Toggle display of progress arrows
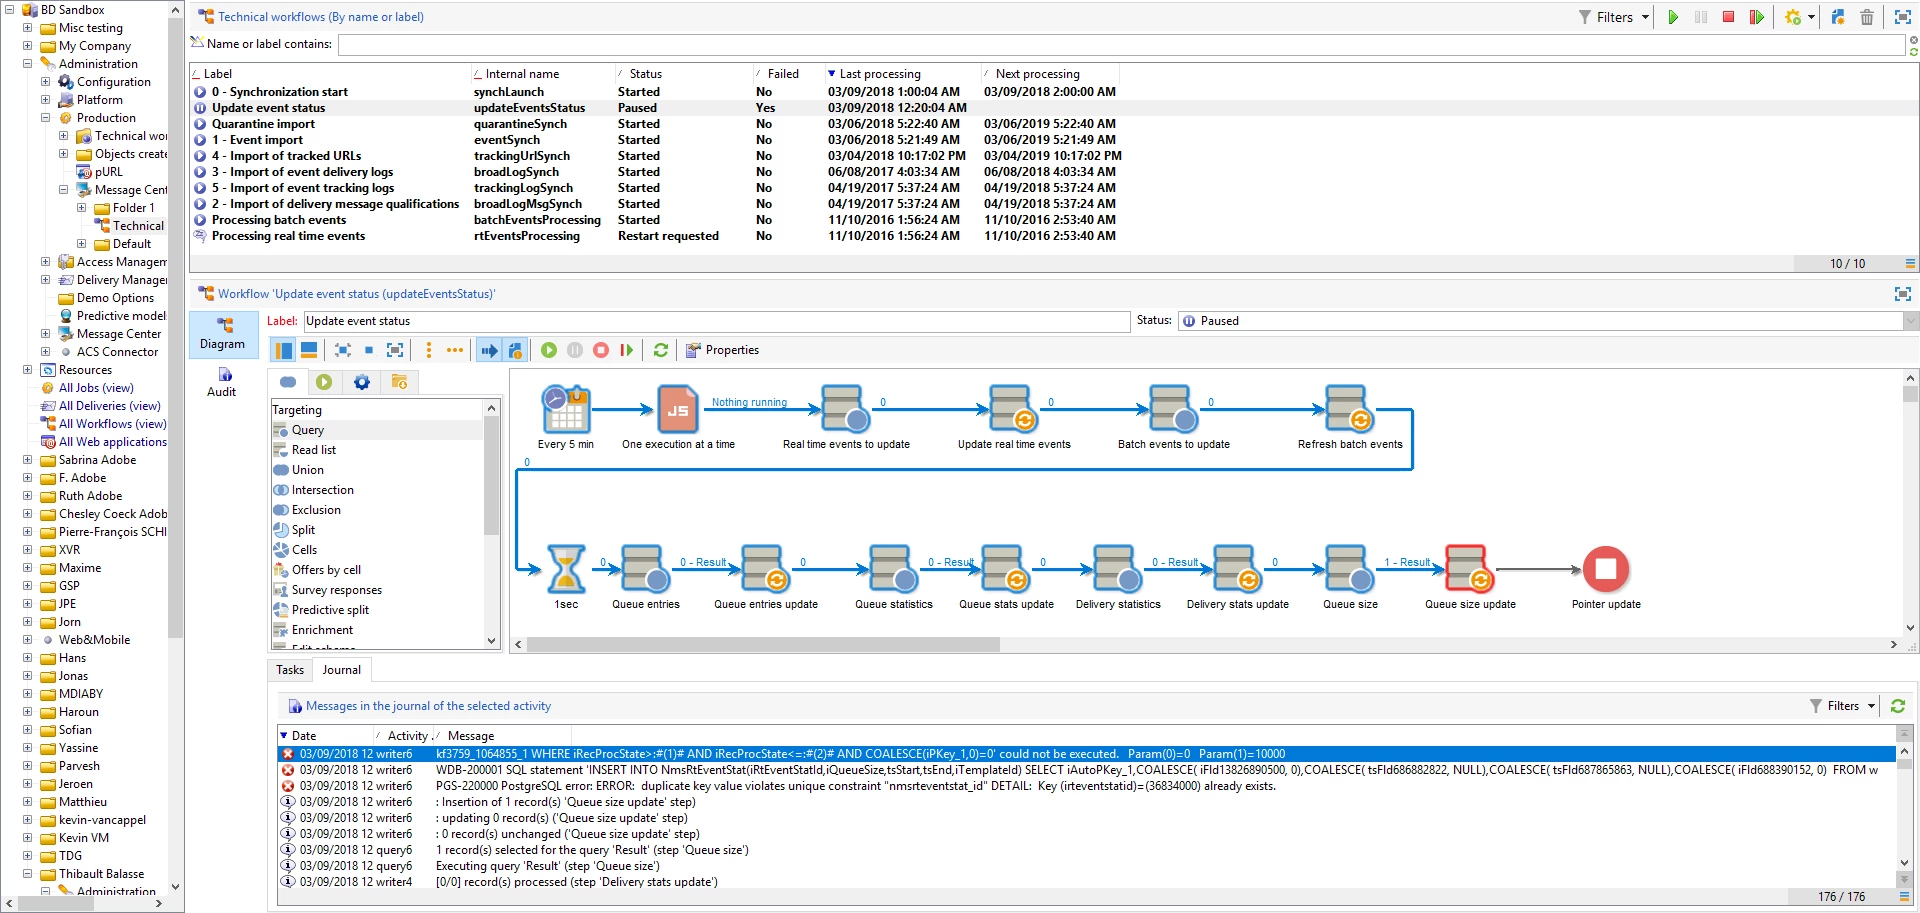 tap(489, 350)
